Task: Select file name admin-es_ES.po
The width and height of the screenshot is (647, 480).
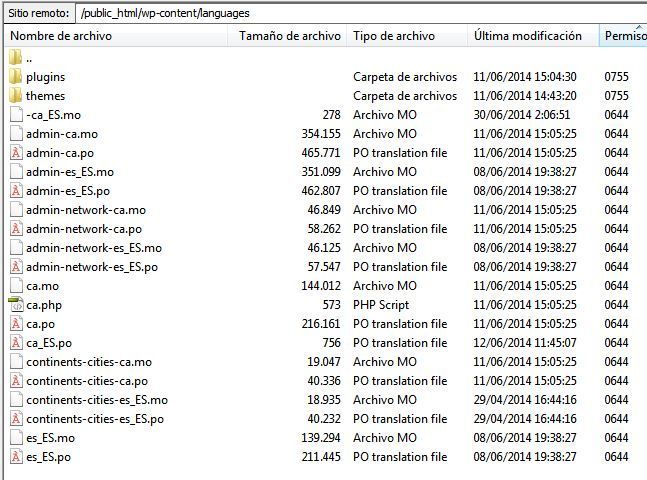Action: coord(68,191)
